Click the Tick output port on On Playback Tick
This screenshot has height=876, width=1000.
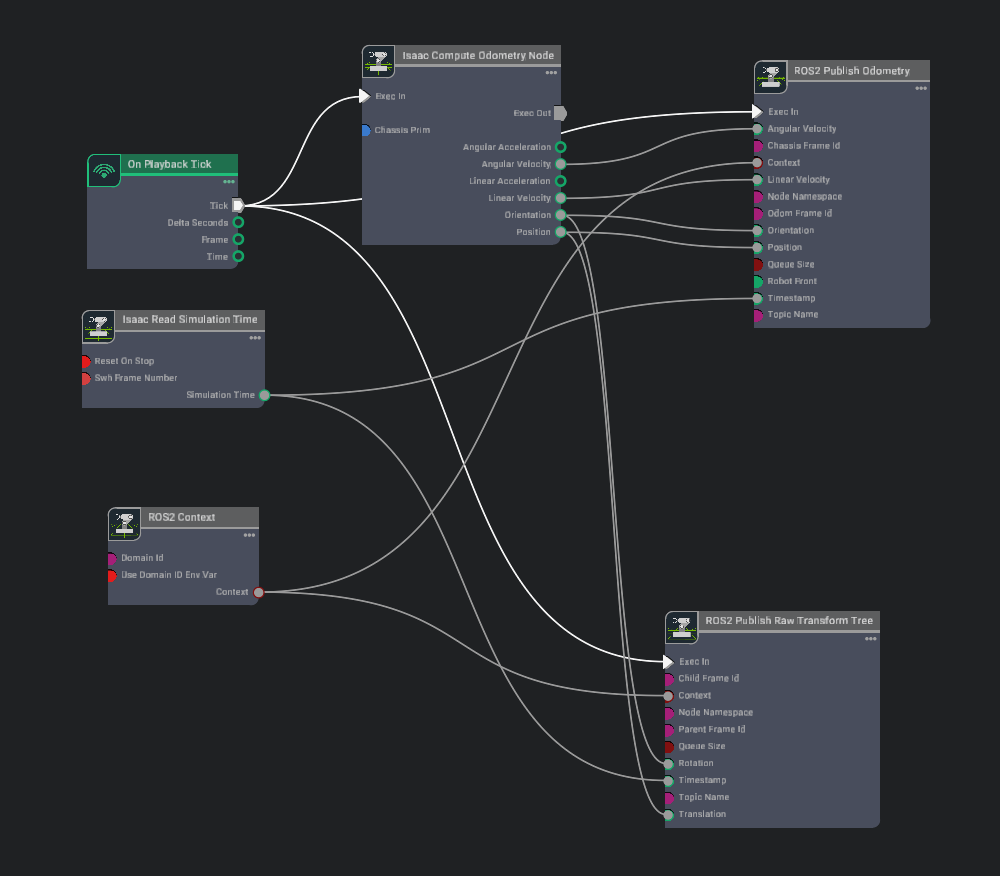(238, 205)
